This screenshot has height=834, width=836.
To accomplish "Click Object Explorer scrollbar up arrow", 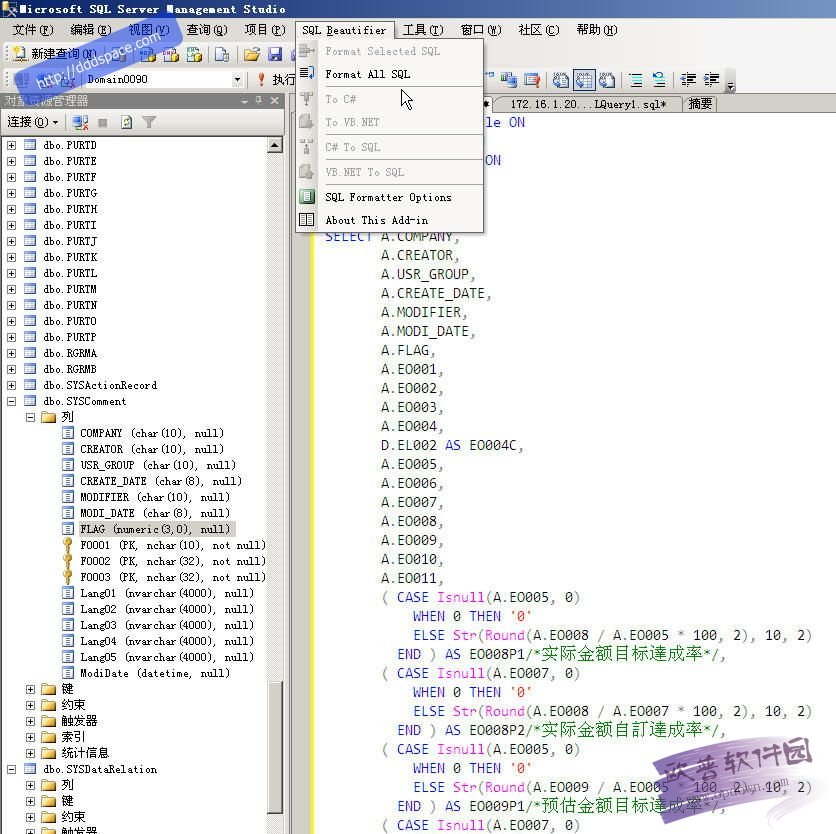I will pyautogui.click(x=275, y=145).
